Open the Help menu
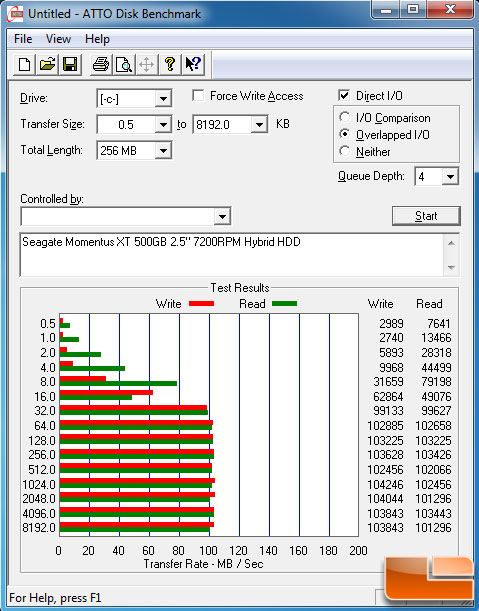This screenshot has height=611, width=479. 97,39
